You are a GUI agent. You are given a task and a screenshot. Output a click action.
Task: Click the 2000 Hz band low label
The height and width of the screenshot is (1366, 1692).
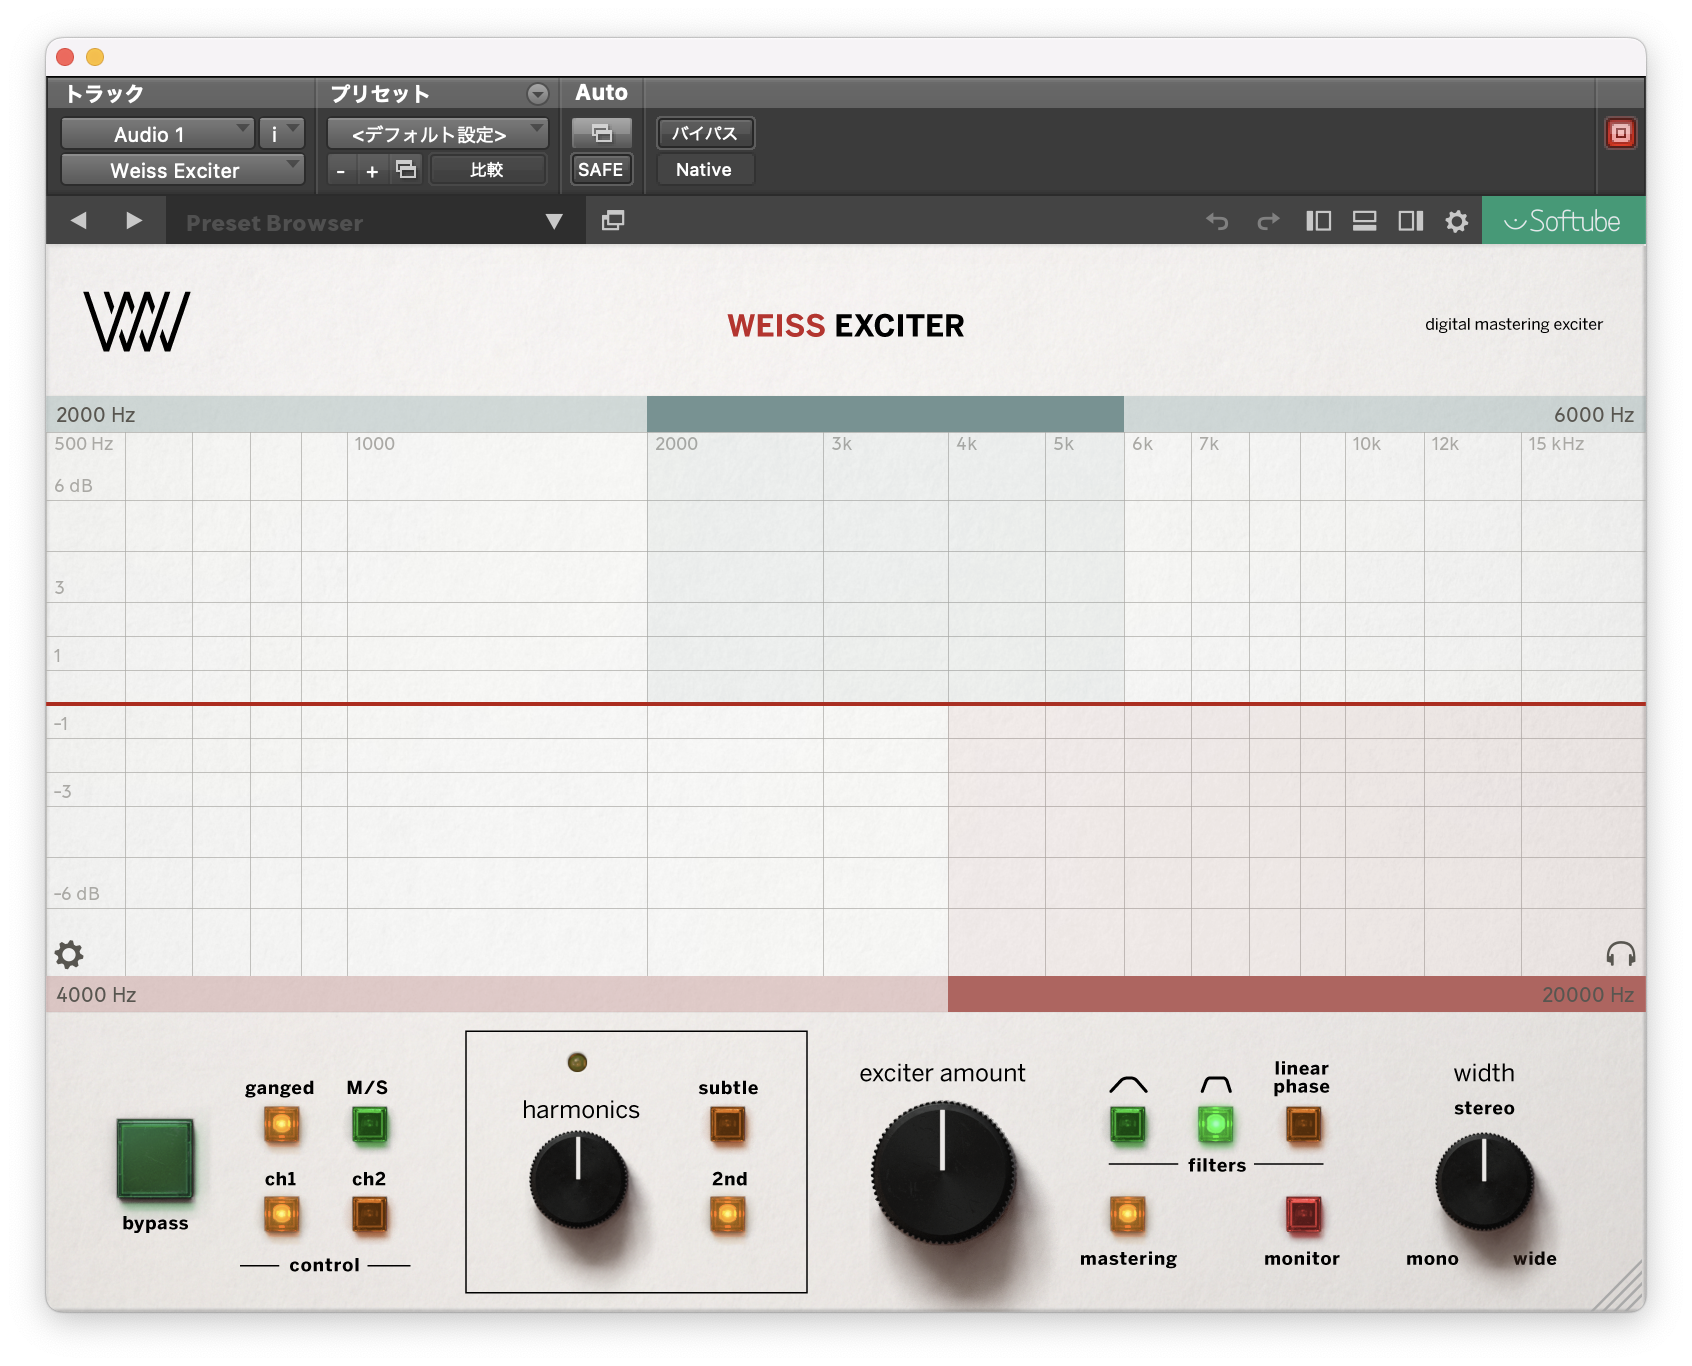(96, 415)
